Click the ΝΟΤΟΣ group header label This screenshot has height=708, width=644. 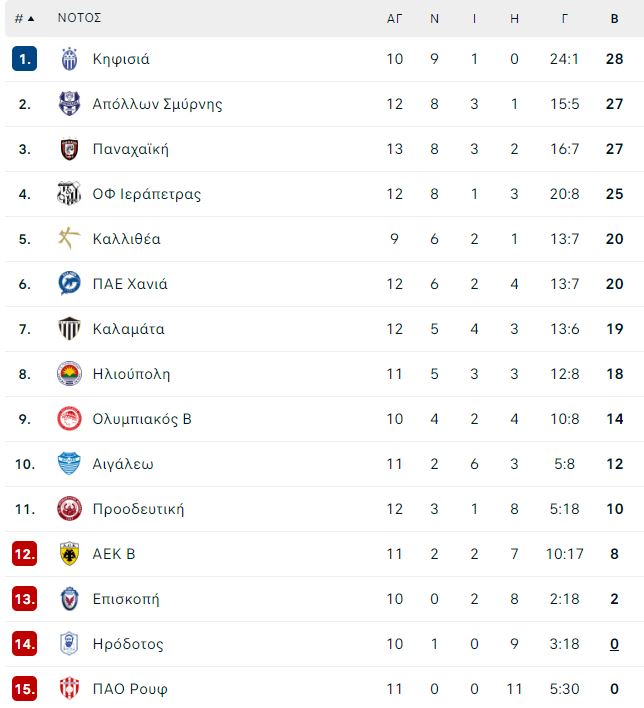[79, 18]
